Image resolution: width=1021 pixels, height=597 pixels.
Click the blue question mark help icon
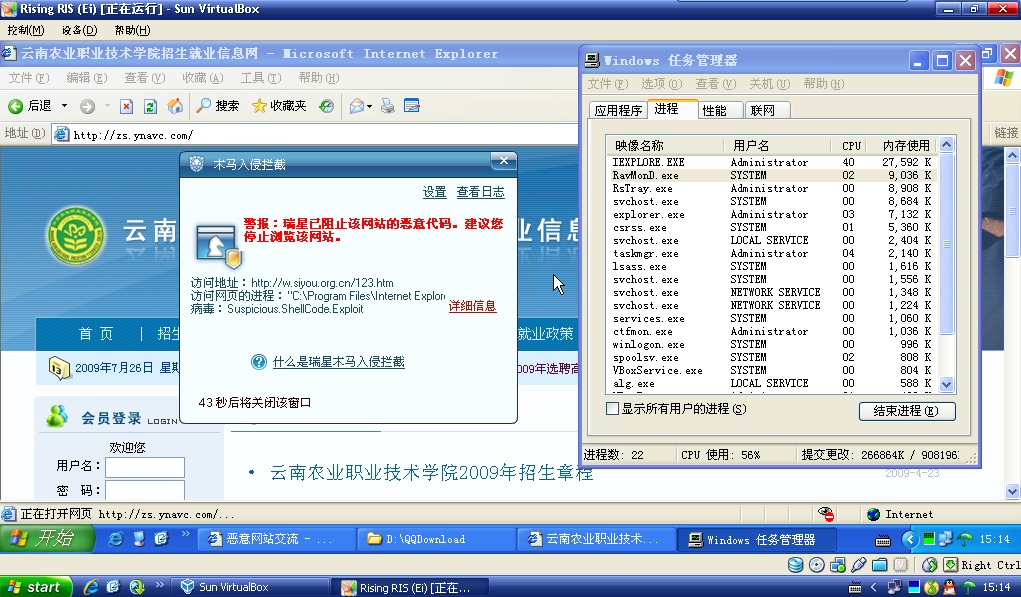259,362
